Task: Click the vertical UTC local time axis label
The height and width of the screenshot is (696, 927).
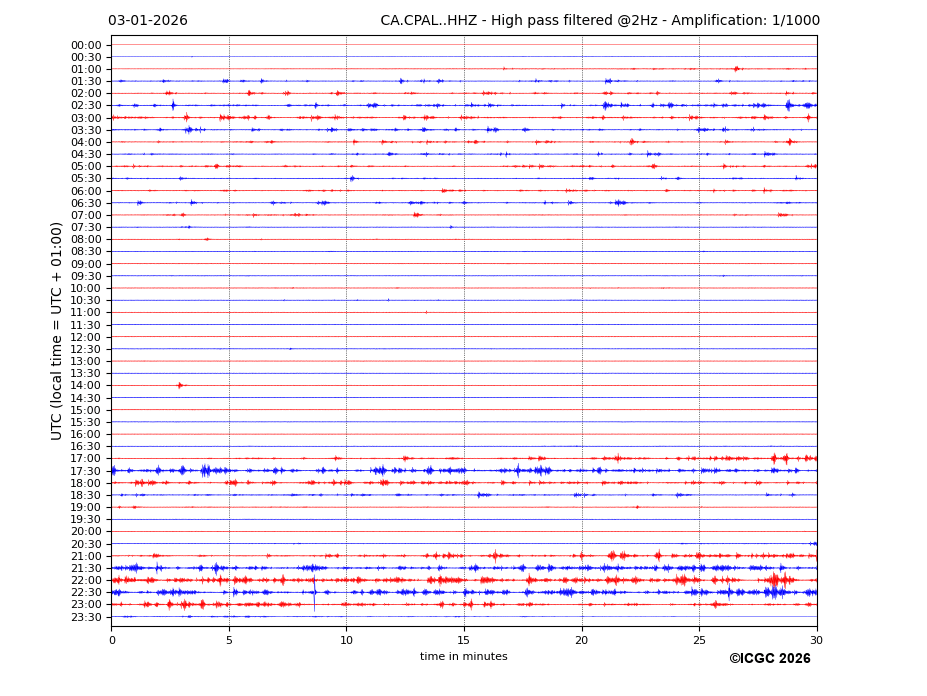Action: click(x=58, y=330)
